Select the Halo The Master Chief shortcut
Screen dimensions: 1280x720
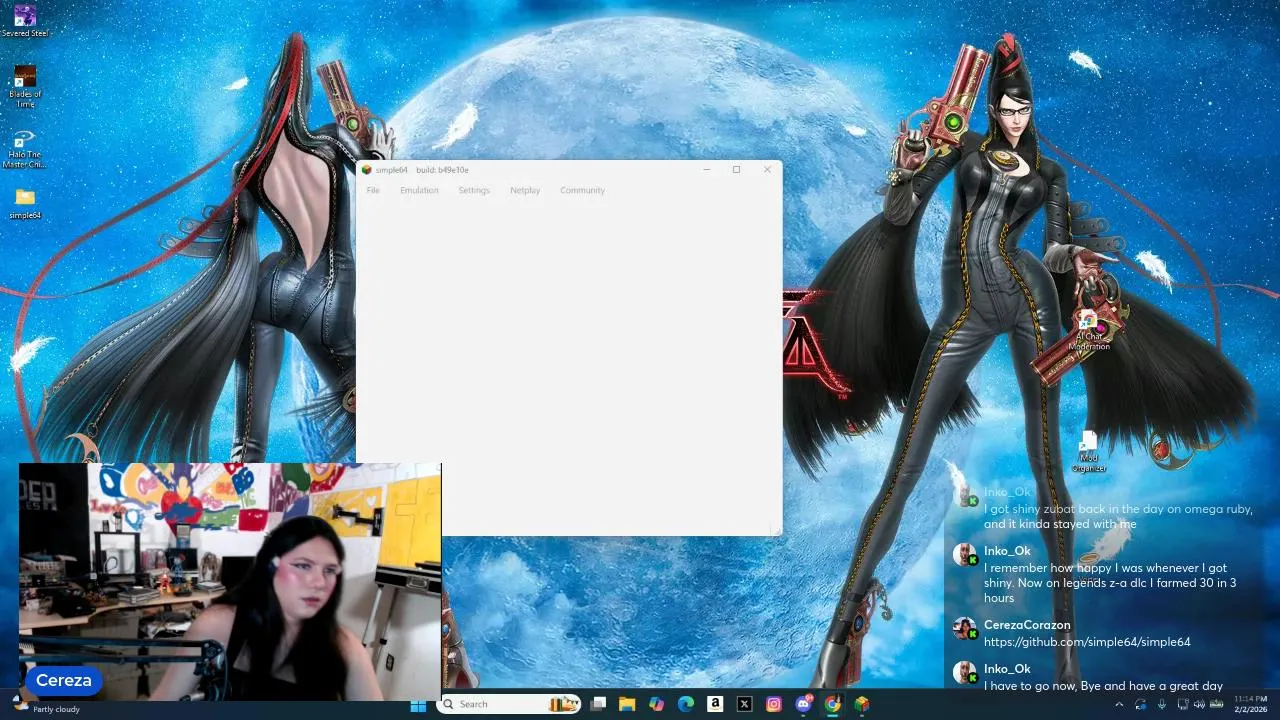tap(25, 148)
